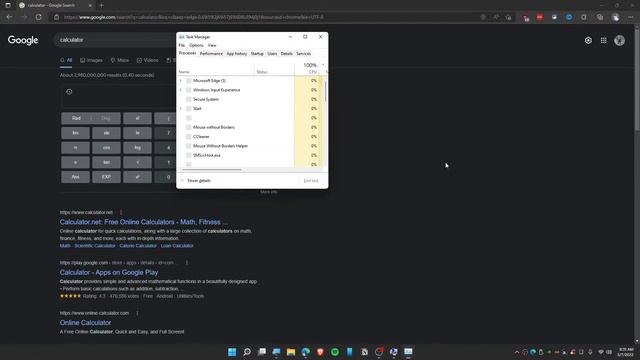The width and height of the screenshot is (640, 360).
Task: Toggle the Inv calculator button
Action: point(76,133)
